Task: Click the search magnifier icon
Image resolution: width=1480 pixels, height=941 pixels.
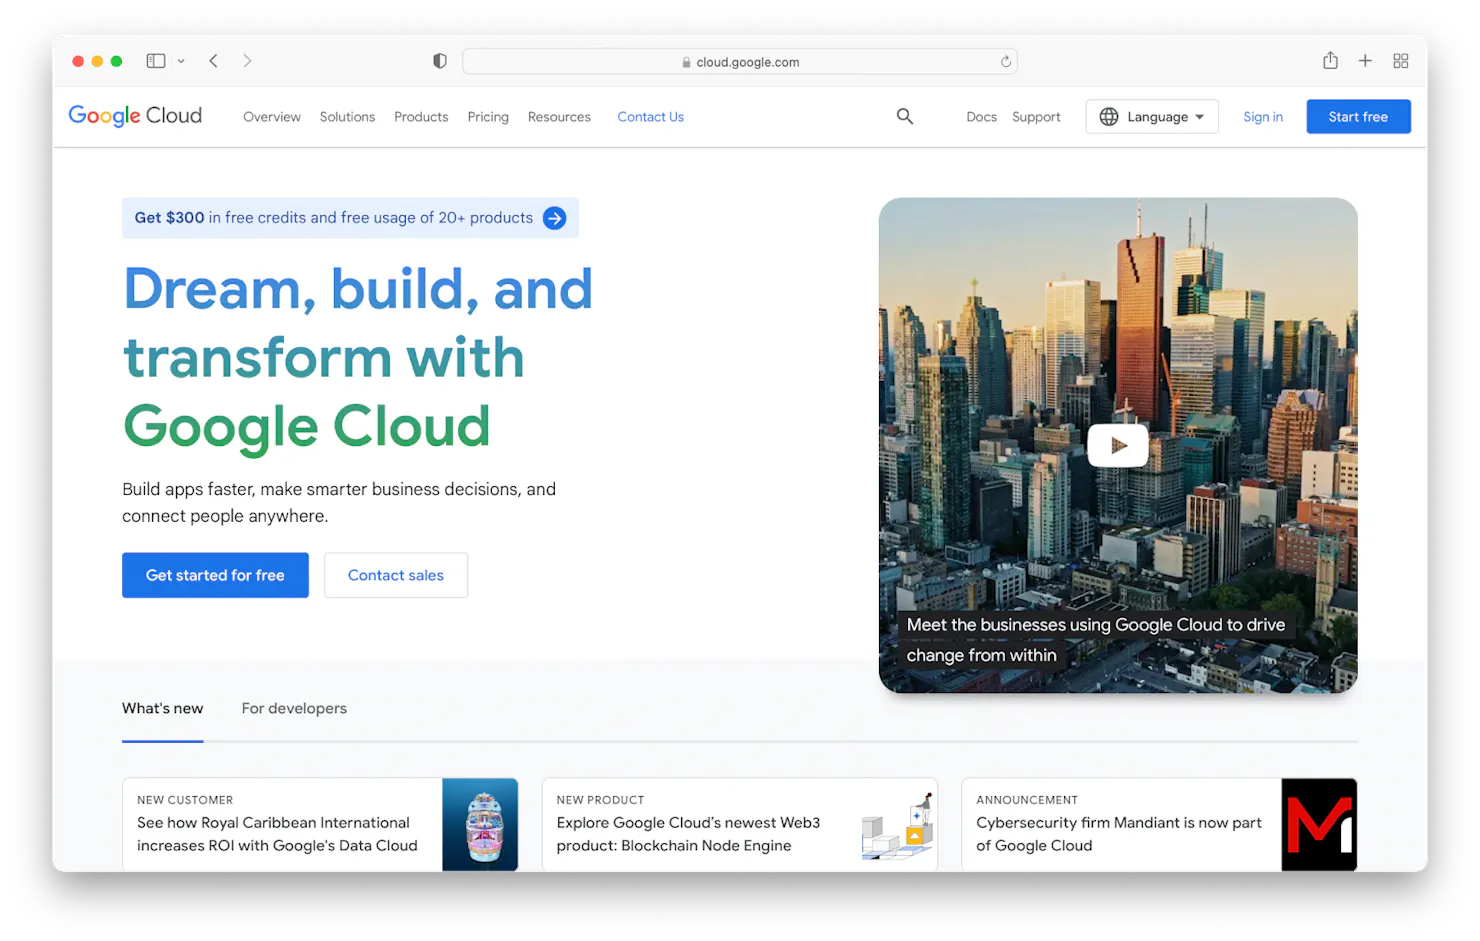Action: tap(905, 116)
